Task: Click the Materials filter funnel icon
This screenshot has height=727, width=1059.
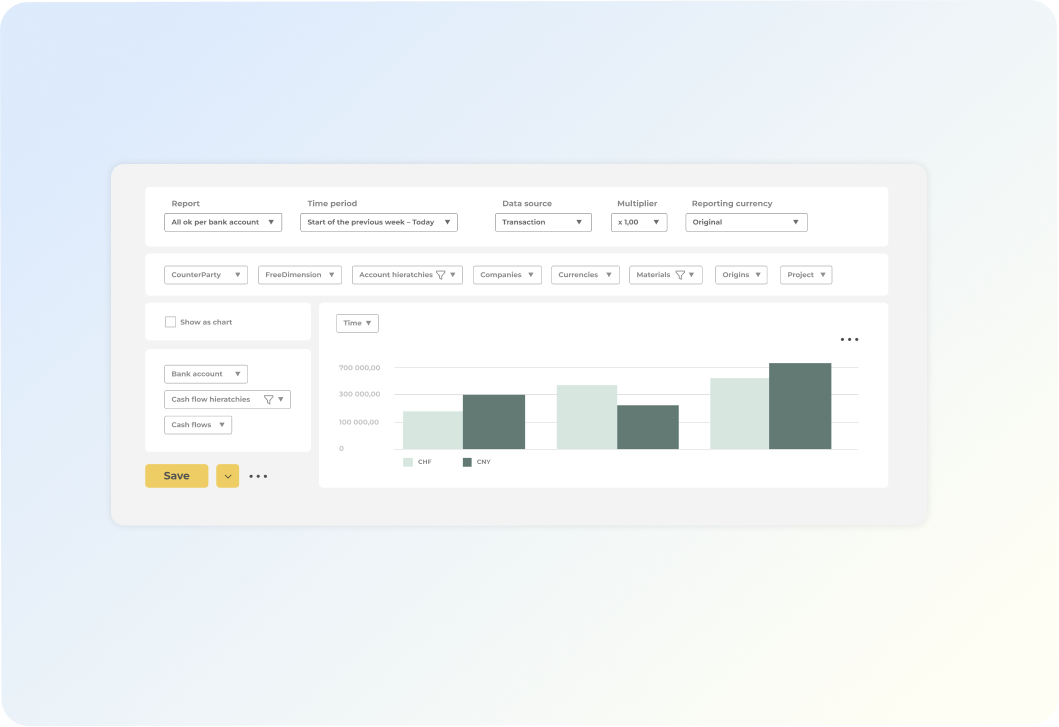Action: 680,275
